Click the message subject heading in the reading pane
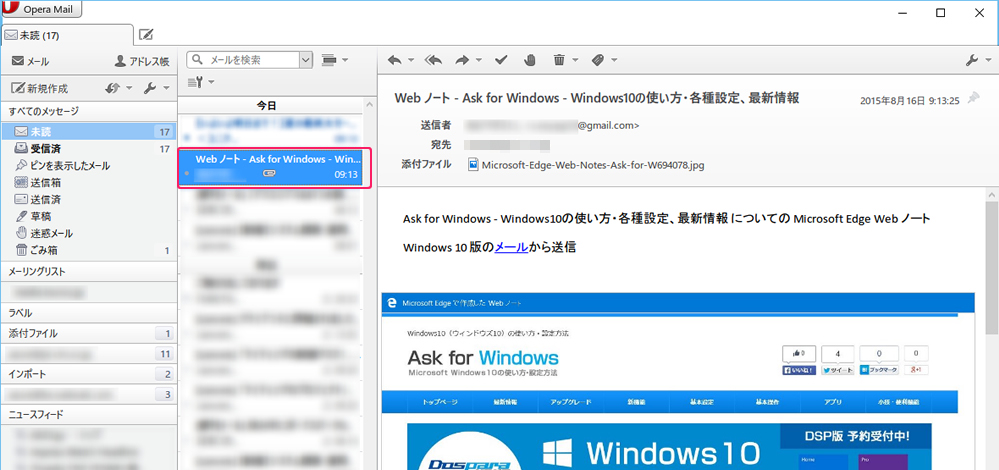 597,98
